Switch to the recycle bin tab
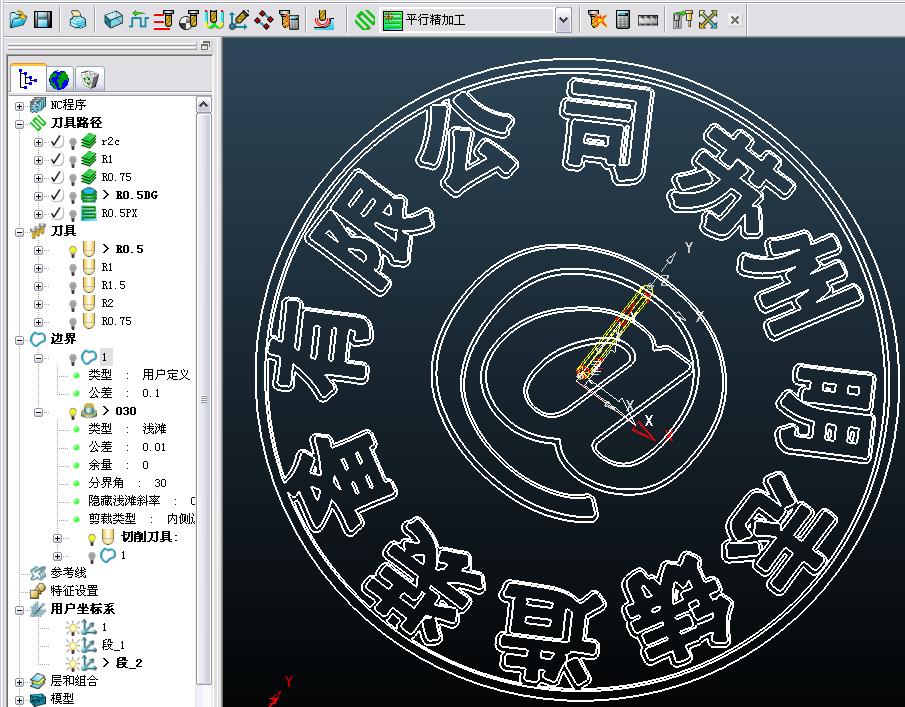Screen dimensions: 905x707 coord(89,79)
